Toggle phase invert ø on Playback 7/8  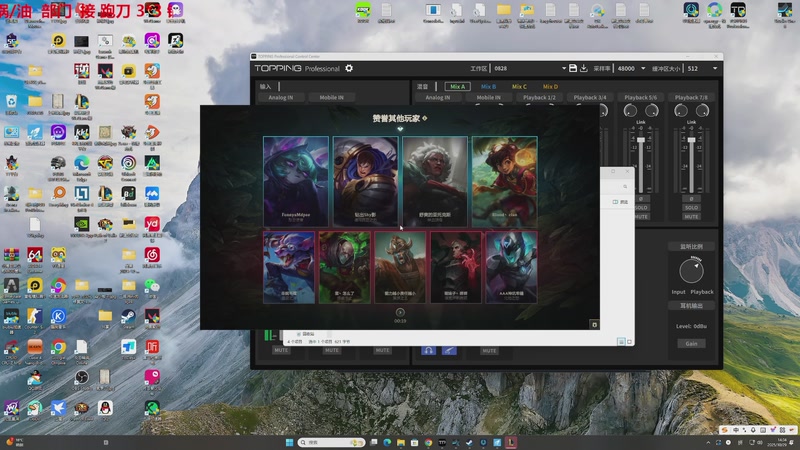click(691, 198)
